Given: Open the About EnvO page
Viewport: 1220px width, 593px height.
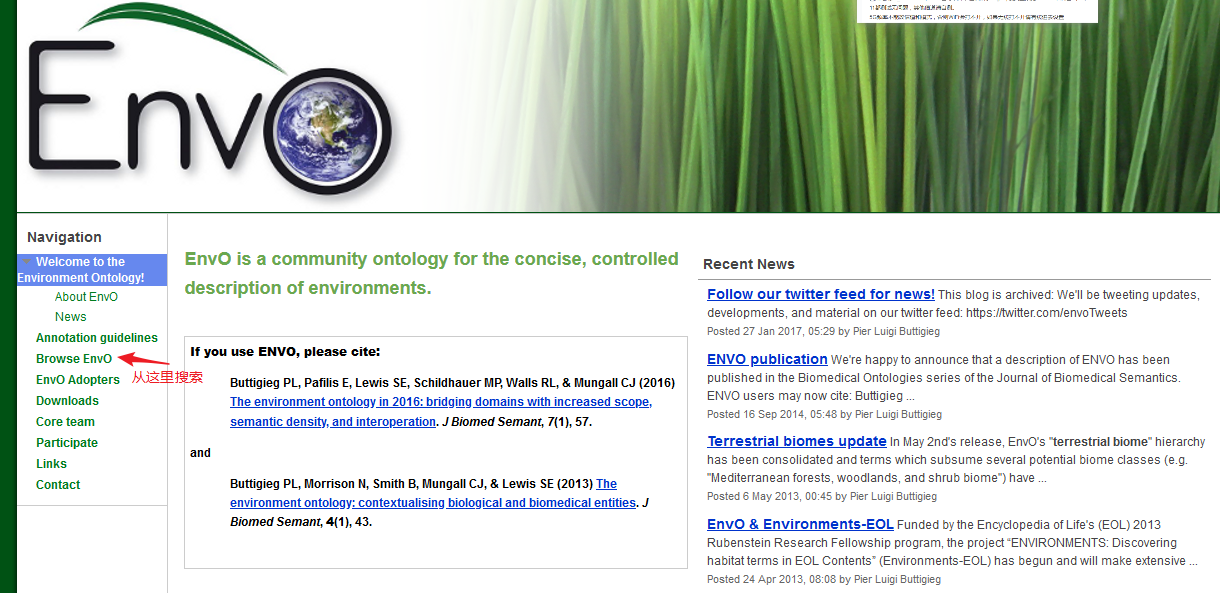Looking at the screenshot, I should 86,297.
